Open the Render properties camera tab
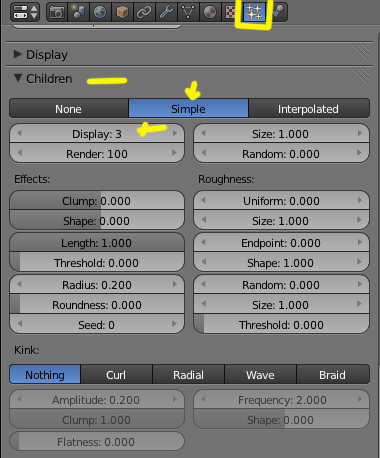 pos(57,12)
